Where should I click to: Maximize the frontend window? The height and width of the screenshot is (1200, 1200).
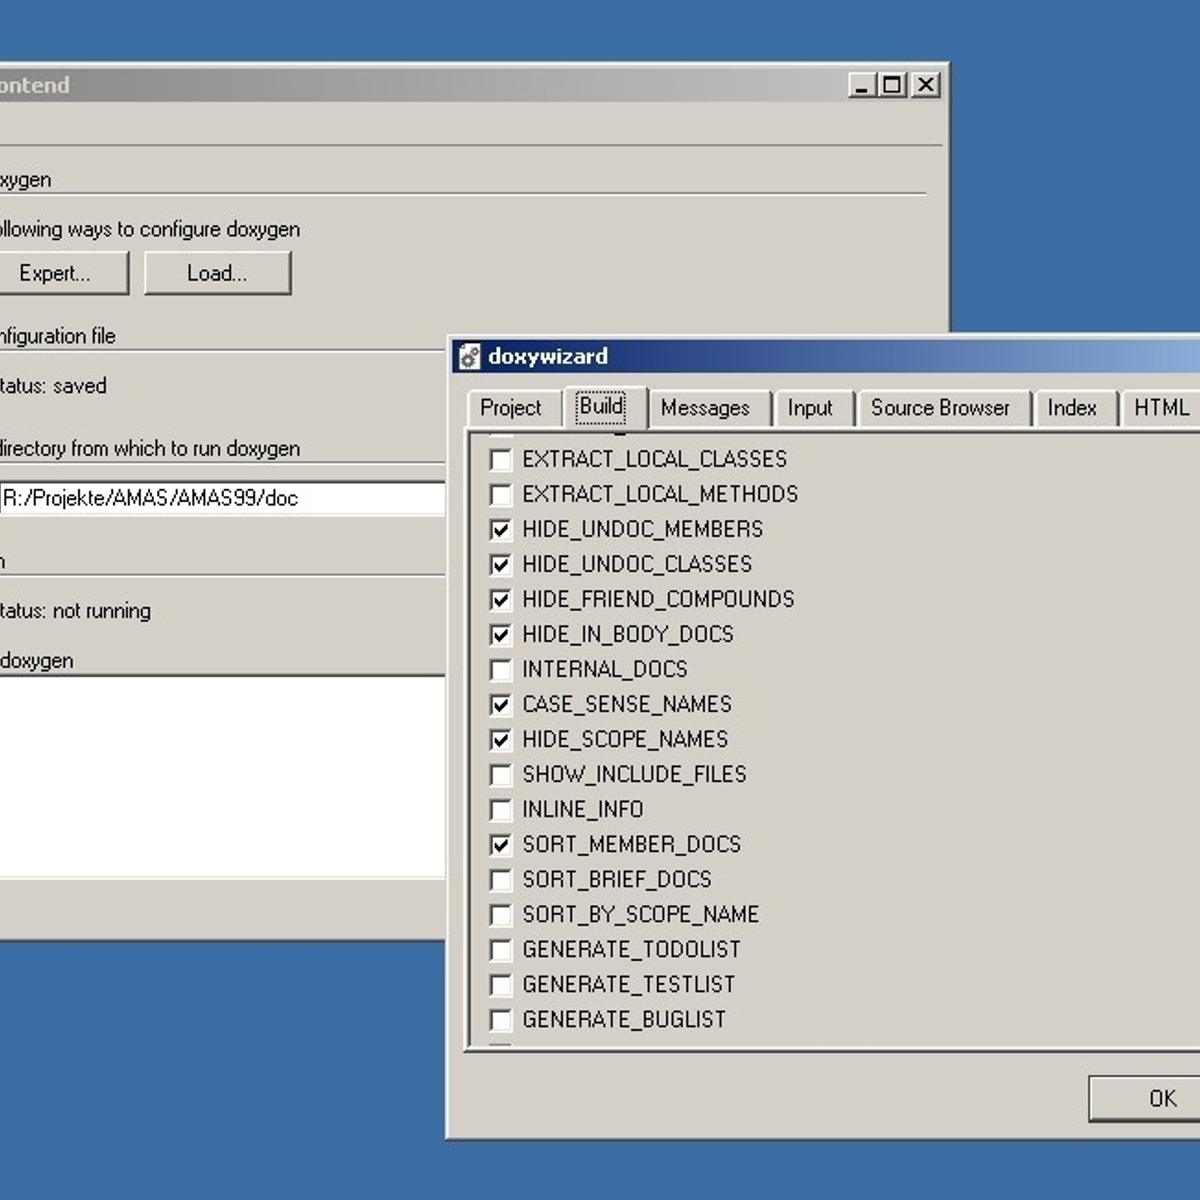click(x=893, y=85)
